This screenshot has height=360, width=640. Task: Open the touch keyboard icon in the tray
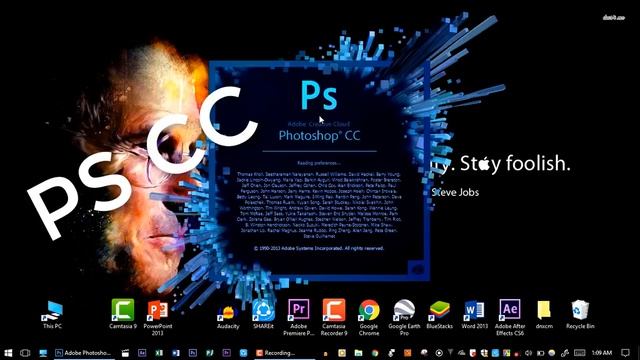[579, 353]
